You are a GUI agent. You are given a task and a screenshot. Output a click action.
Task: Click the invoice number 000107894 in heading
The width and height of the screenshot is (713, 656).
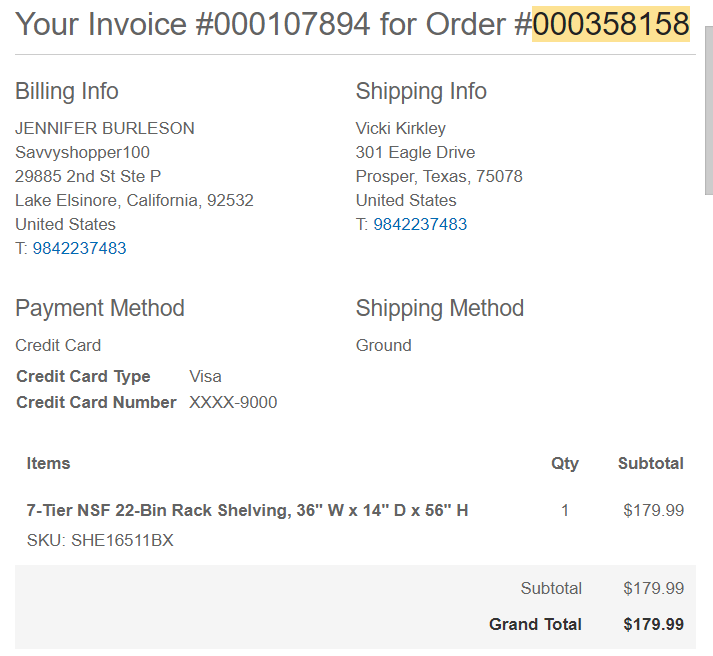tap(291, 24)
